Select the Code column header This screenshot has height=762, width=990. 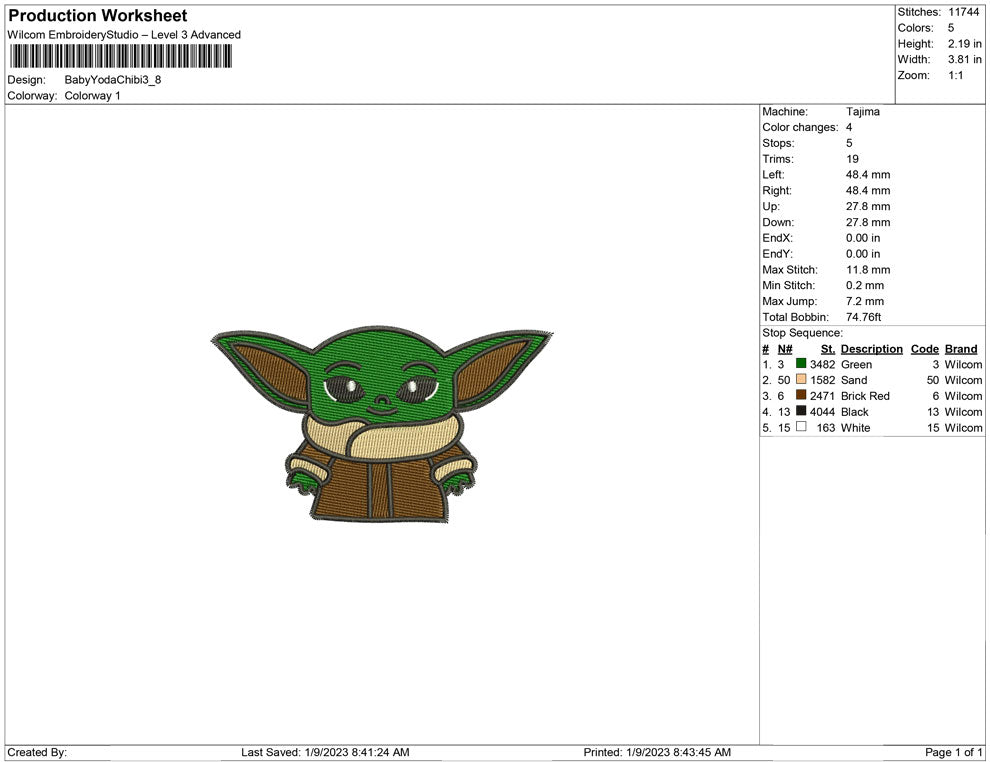click(924, 349)
